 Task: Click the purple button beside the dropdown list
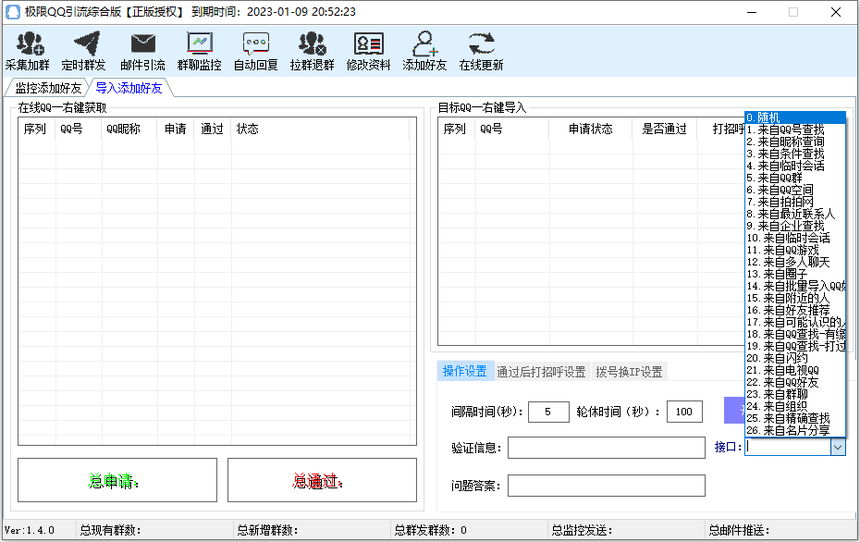tap(734, 410)
